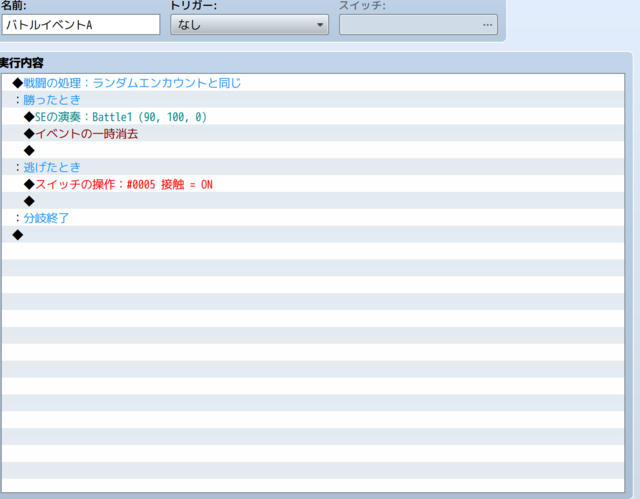Select the 分岐終了 line

(313, 217)
